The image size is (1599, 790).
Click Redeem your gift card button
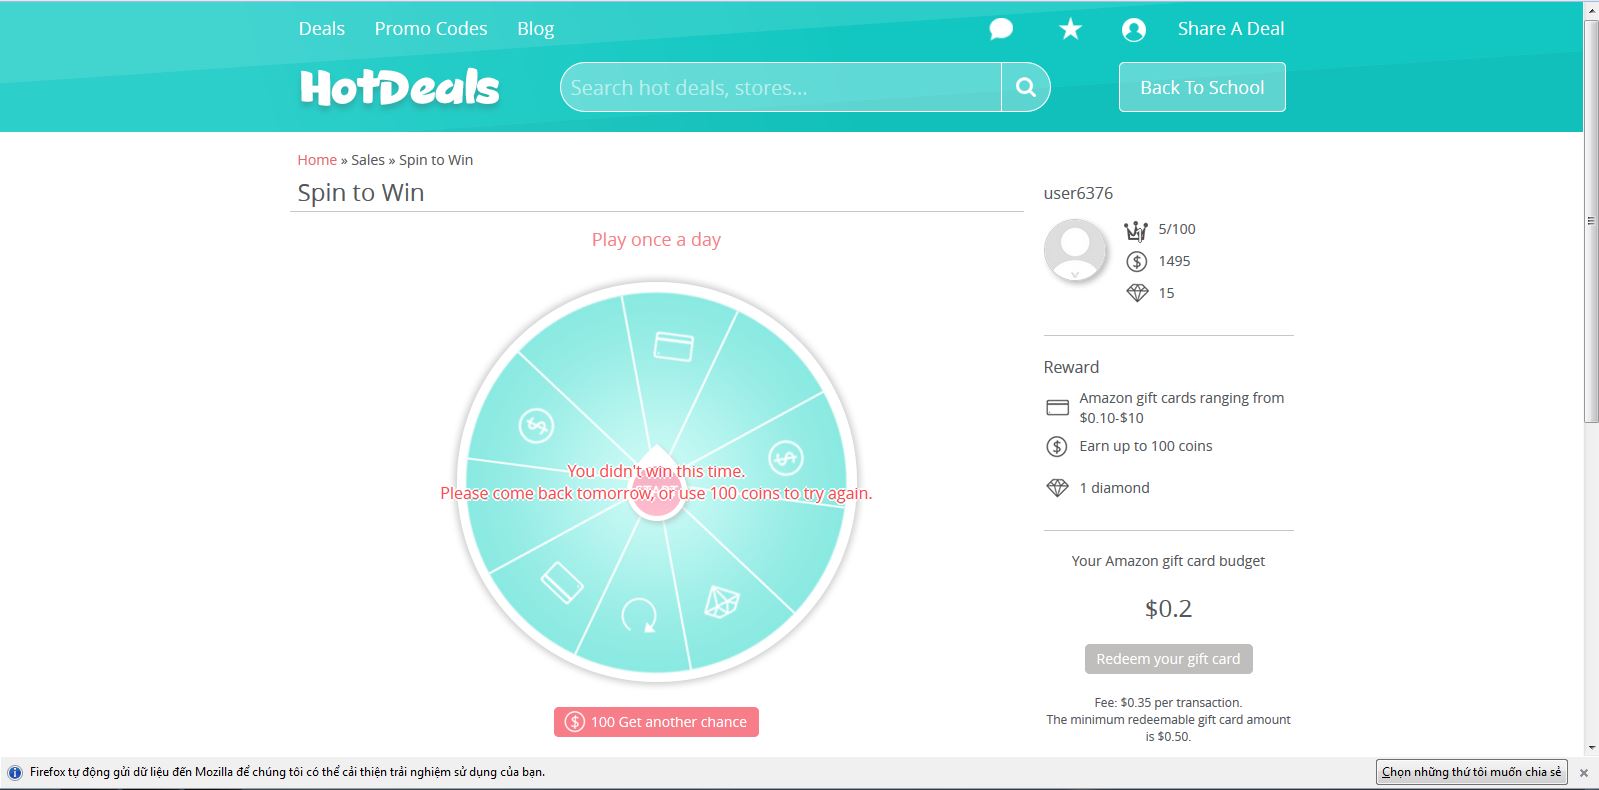point(1168,659)
